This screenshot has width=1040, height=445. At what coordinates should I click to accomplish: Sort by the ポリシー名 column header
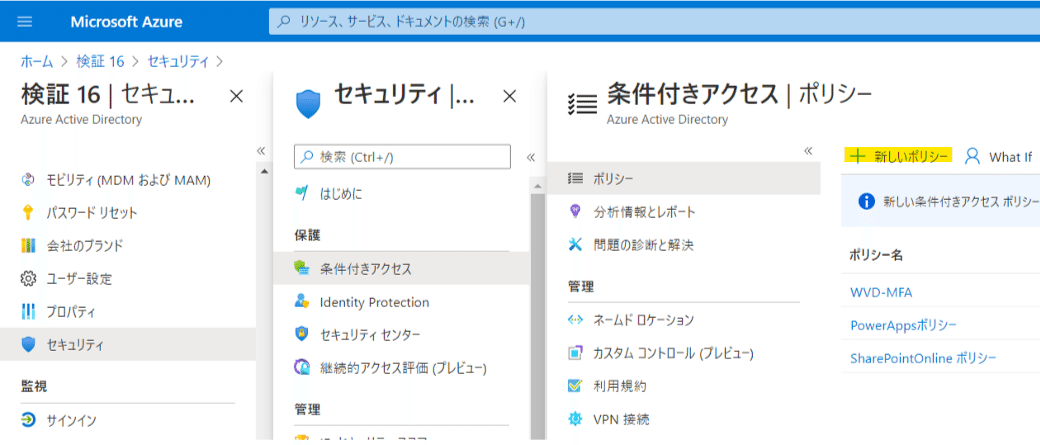click(x=876, y=256)
